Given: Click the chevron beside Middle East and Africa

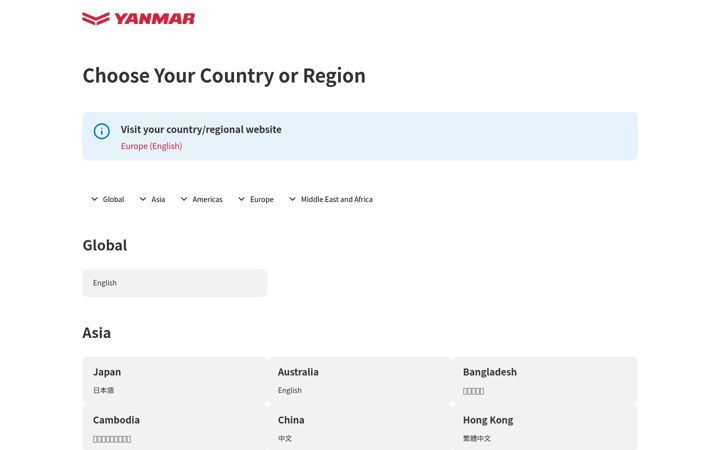Looking at the screenshot, I should [292, 199].
